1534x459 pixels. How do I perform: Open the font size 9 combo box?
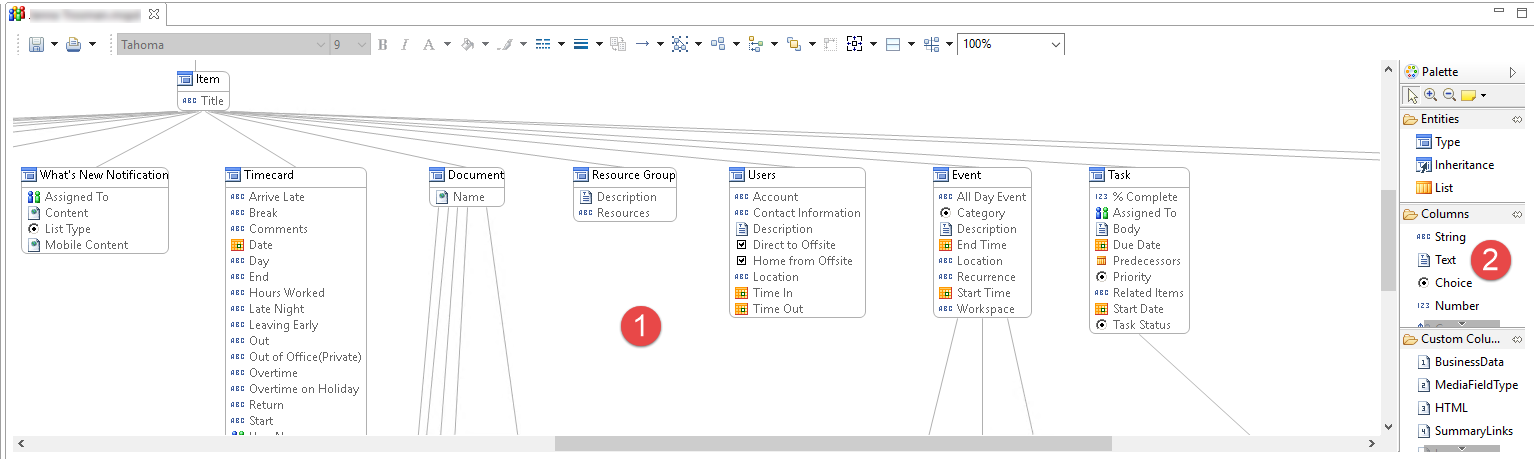click(x=350, y=45)
